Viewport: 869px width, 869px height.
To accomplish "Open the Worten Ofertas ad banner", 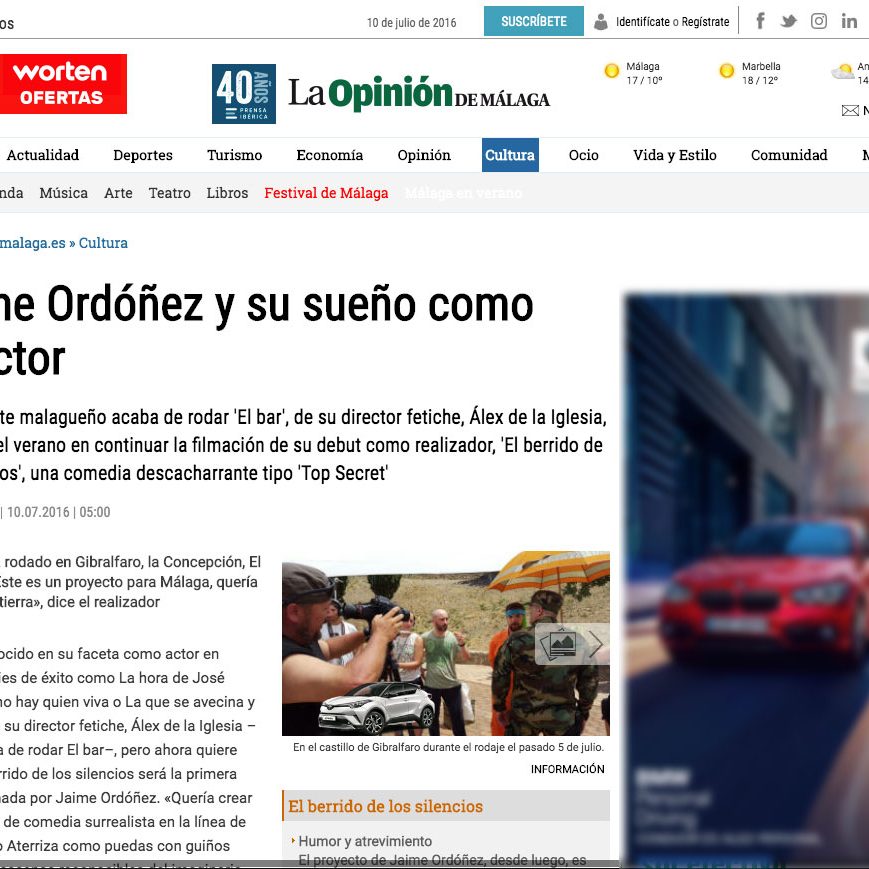I will pyautogui.click(x=62, y=84).
